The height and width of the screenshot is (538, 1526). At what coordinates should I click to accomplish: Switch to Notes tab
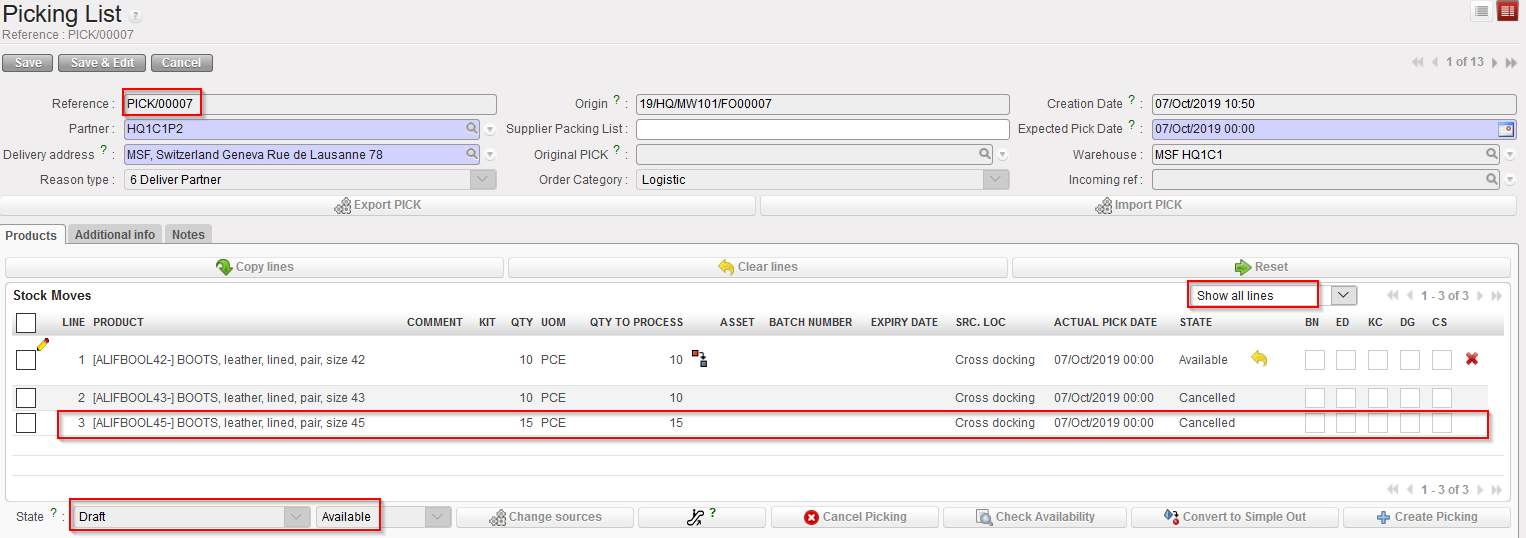[x=188, y=235]
